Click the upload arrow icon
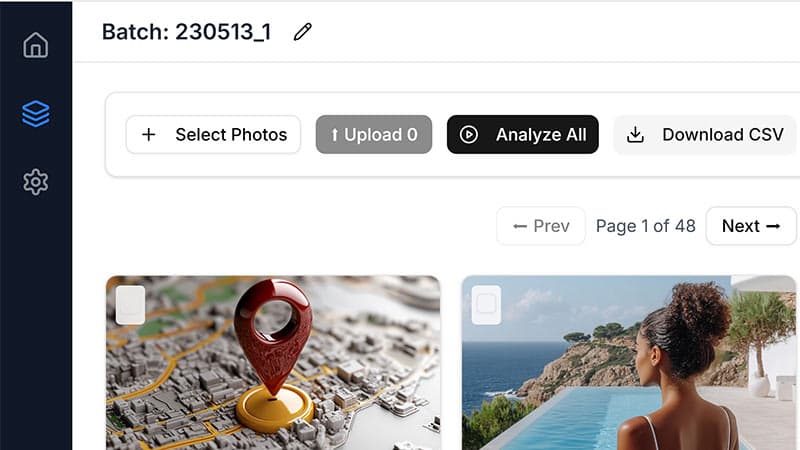Image resolution: width=800 pixels, height=450 pixels. pos(334,135)
